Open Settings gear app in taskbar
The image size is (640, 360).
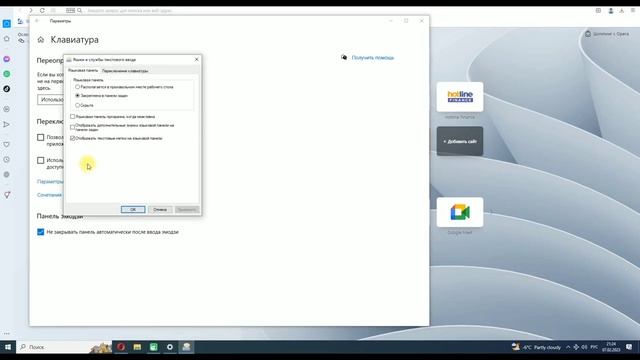(x=170, y=347)
